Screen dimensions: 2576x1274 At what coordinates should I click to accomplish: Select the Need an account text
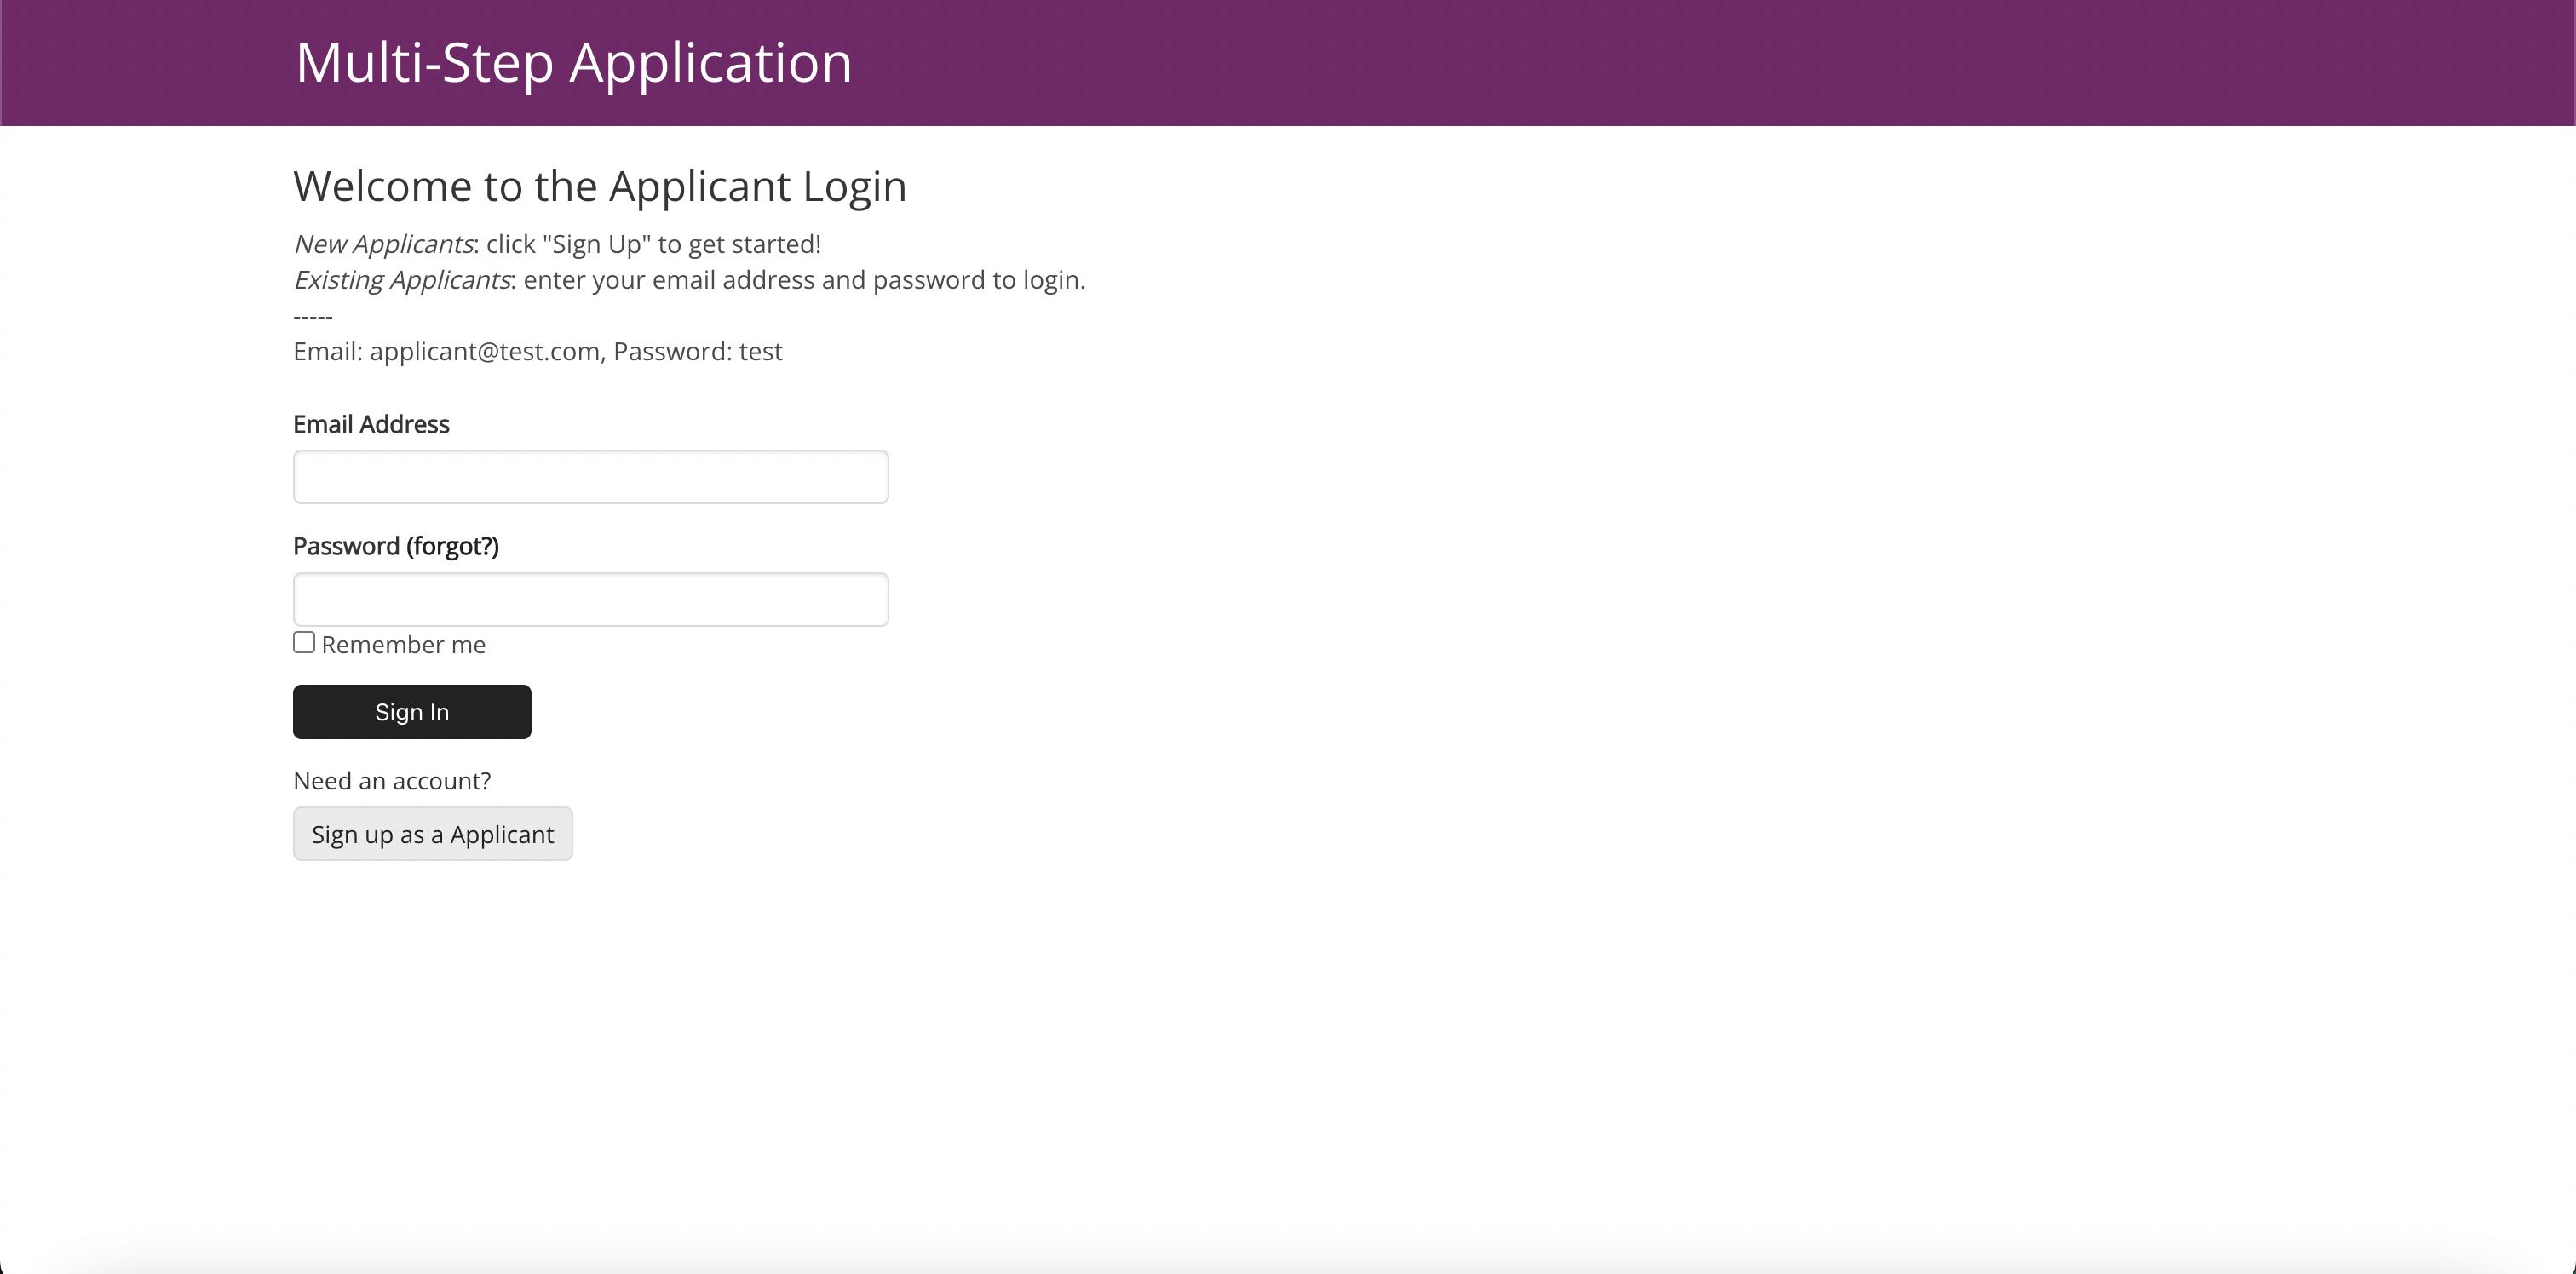[392, 780]
